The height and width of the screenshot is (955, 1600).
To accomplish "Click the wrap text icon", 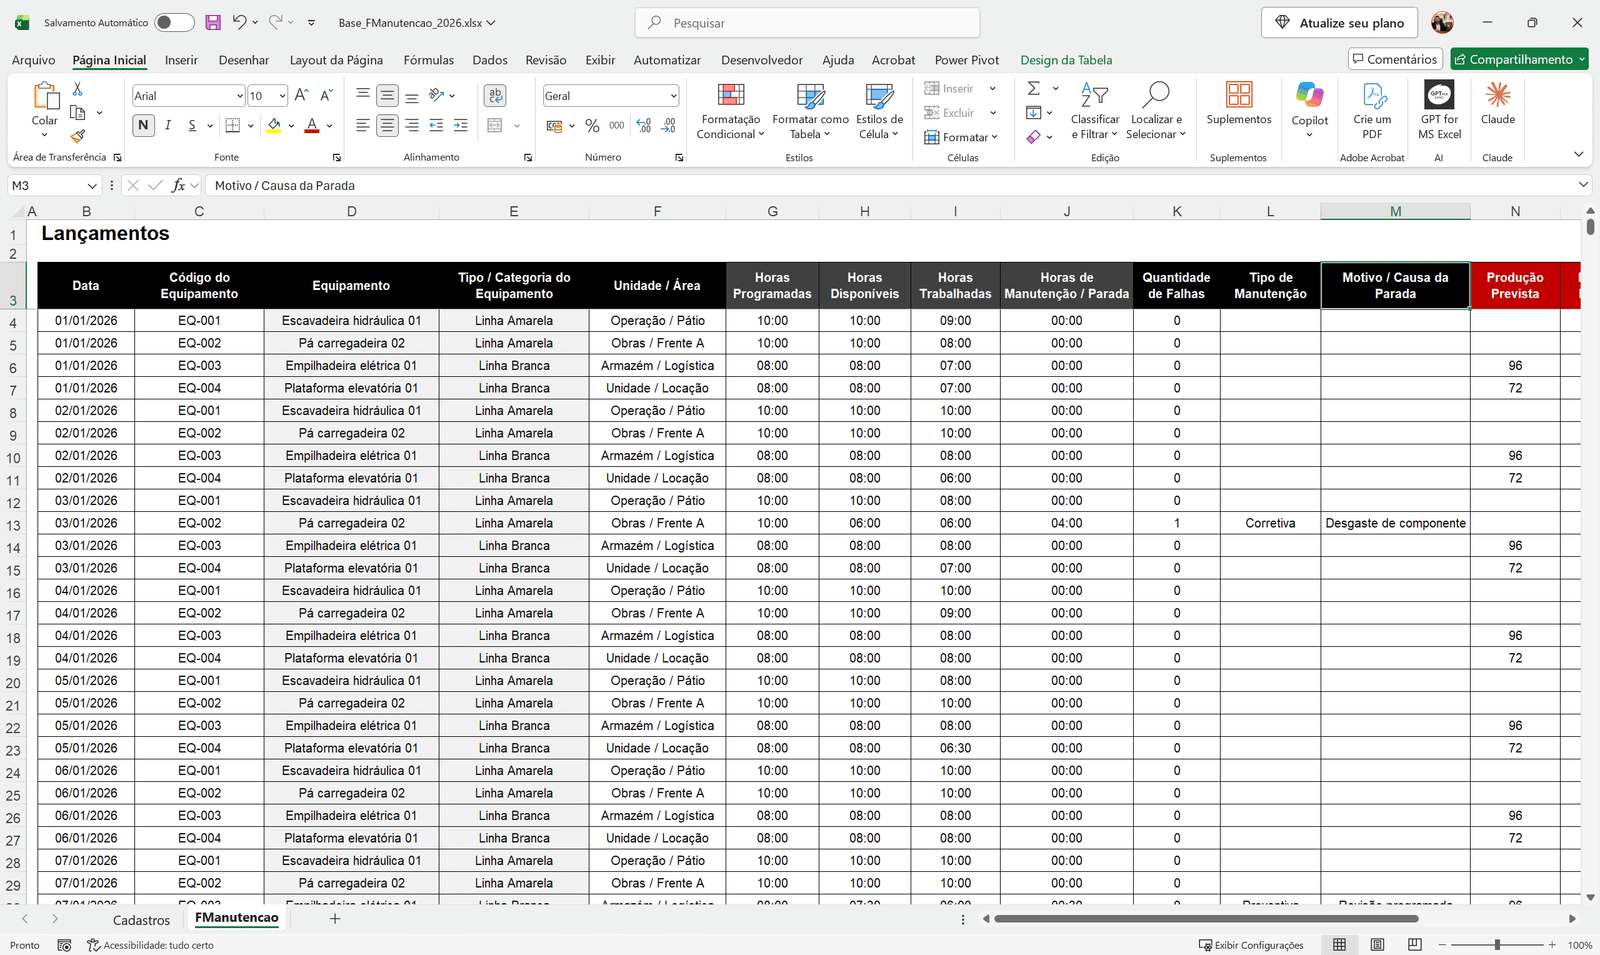I will click(x=495, y=95).
